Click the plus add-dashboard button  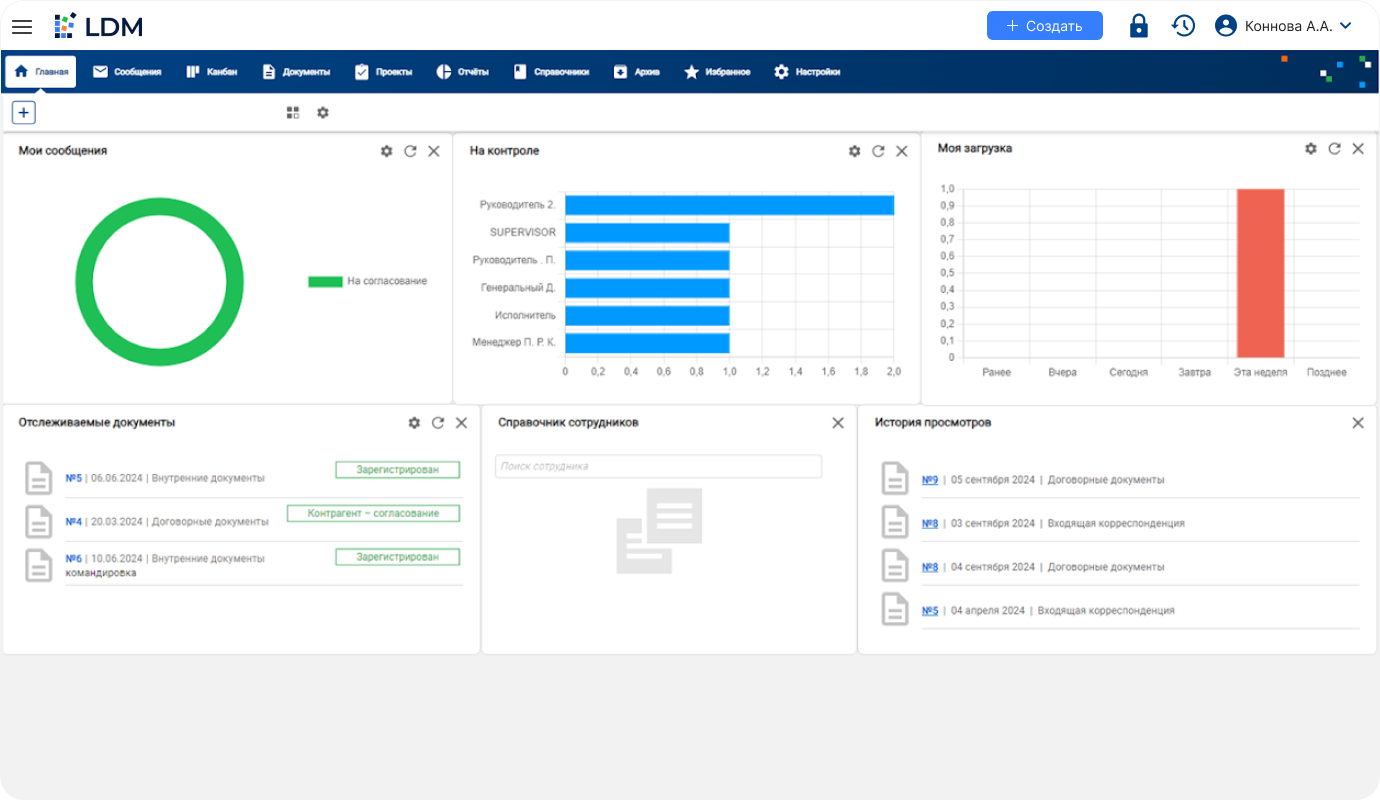coord(24,112)
